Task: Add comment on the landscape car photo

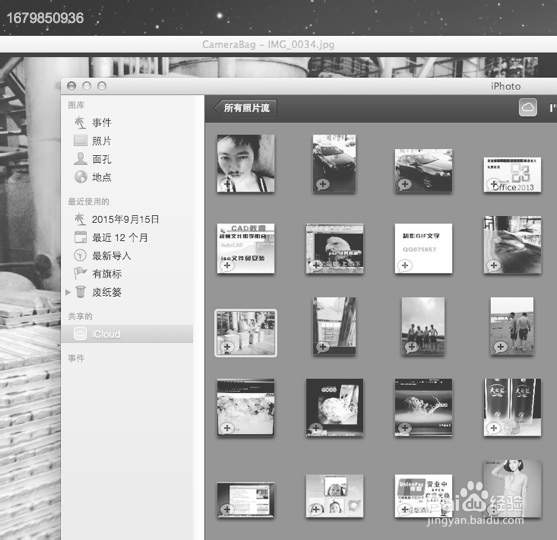Action: [x=405, y=184]
